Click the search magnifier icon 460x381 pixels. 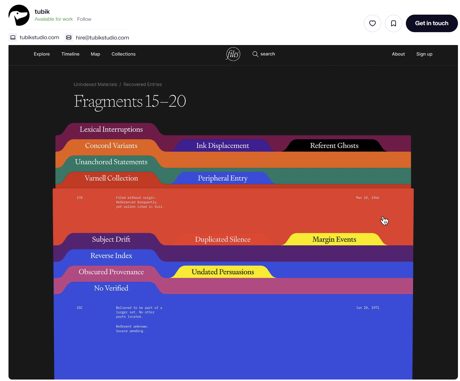(255, 54)
